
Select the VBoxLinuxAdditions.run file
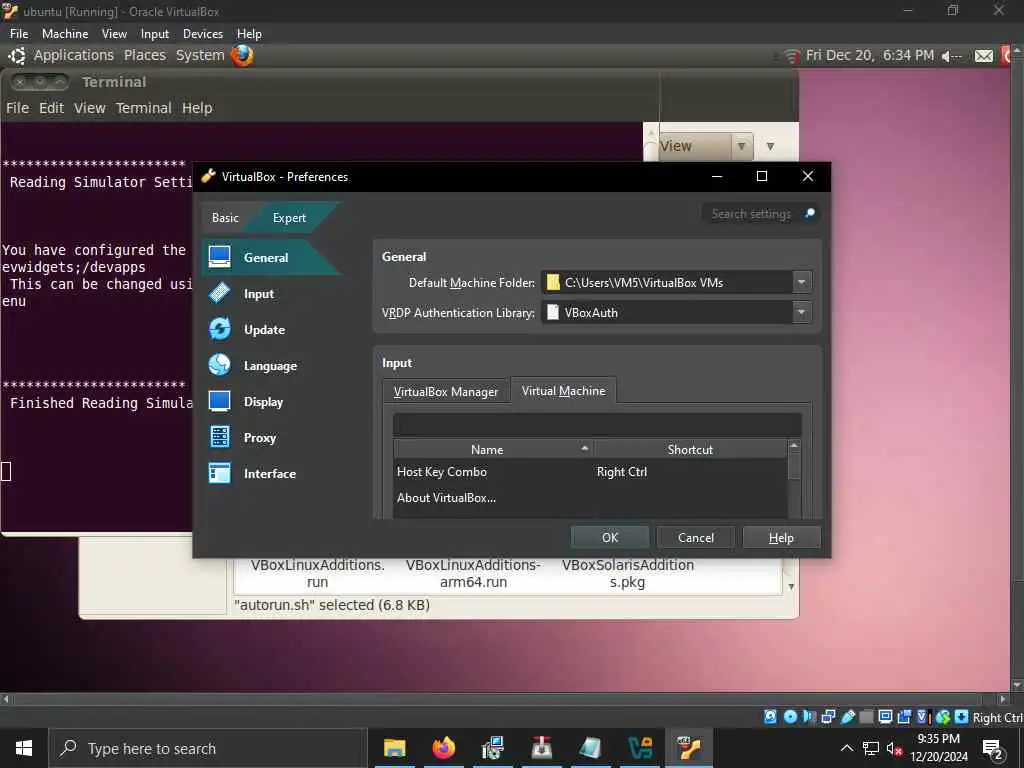point(317,573)
